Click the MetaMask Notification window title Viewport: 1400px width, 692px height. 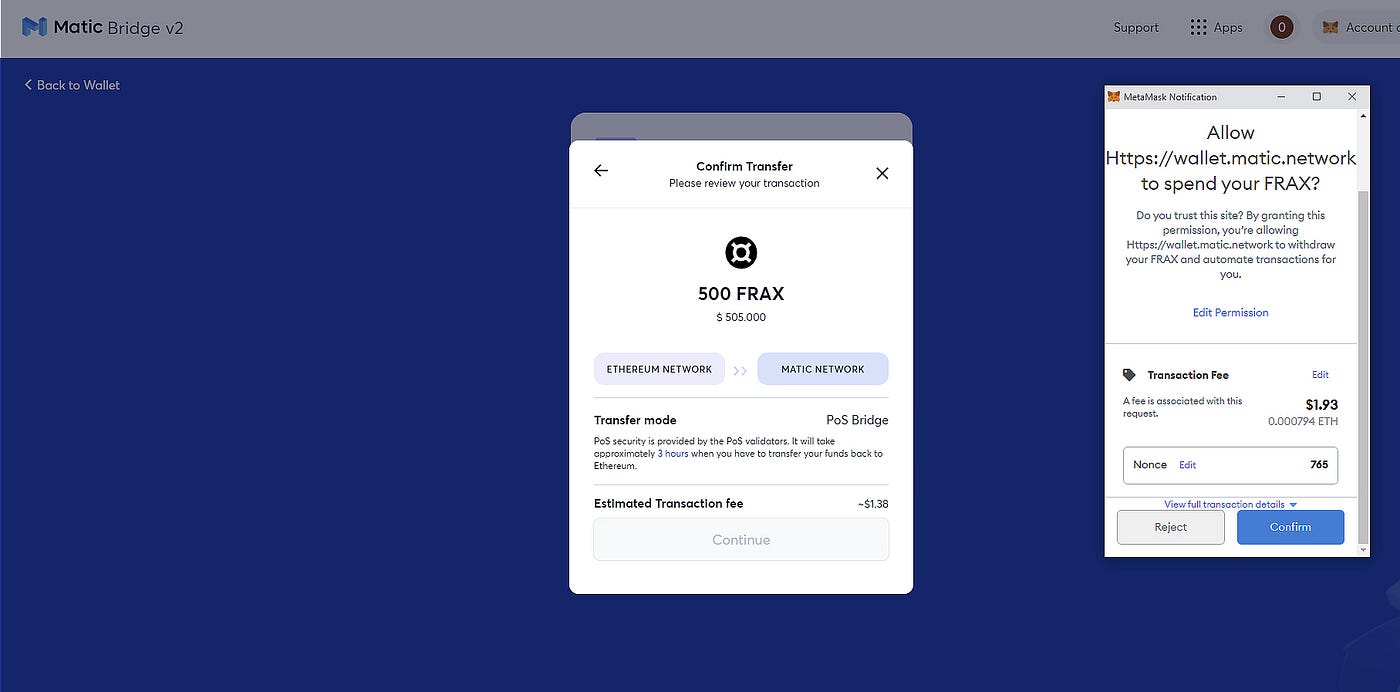coord(1170,97)
